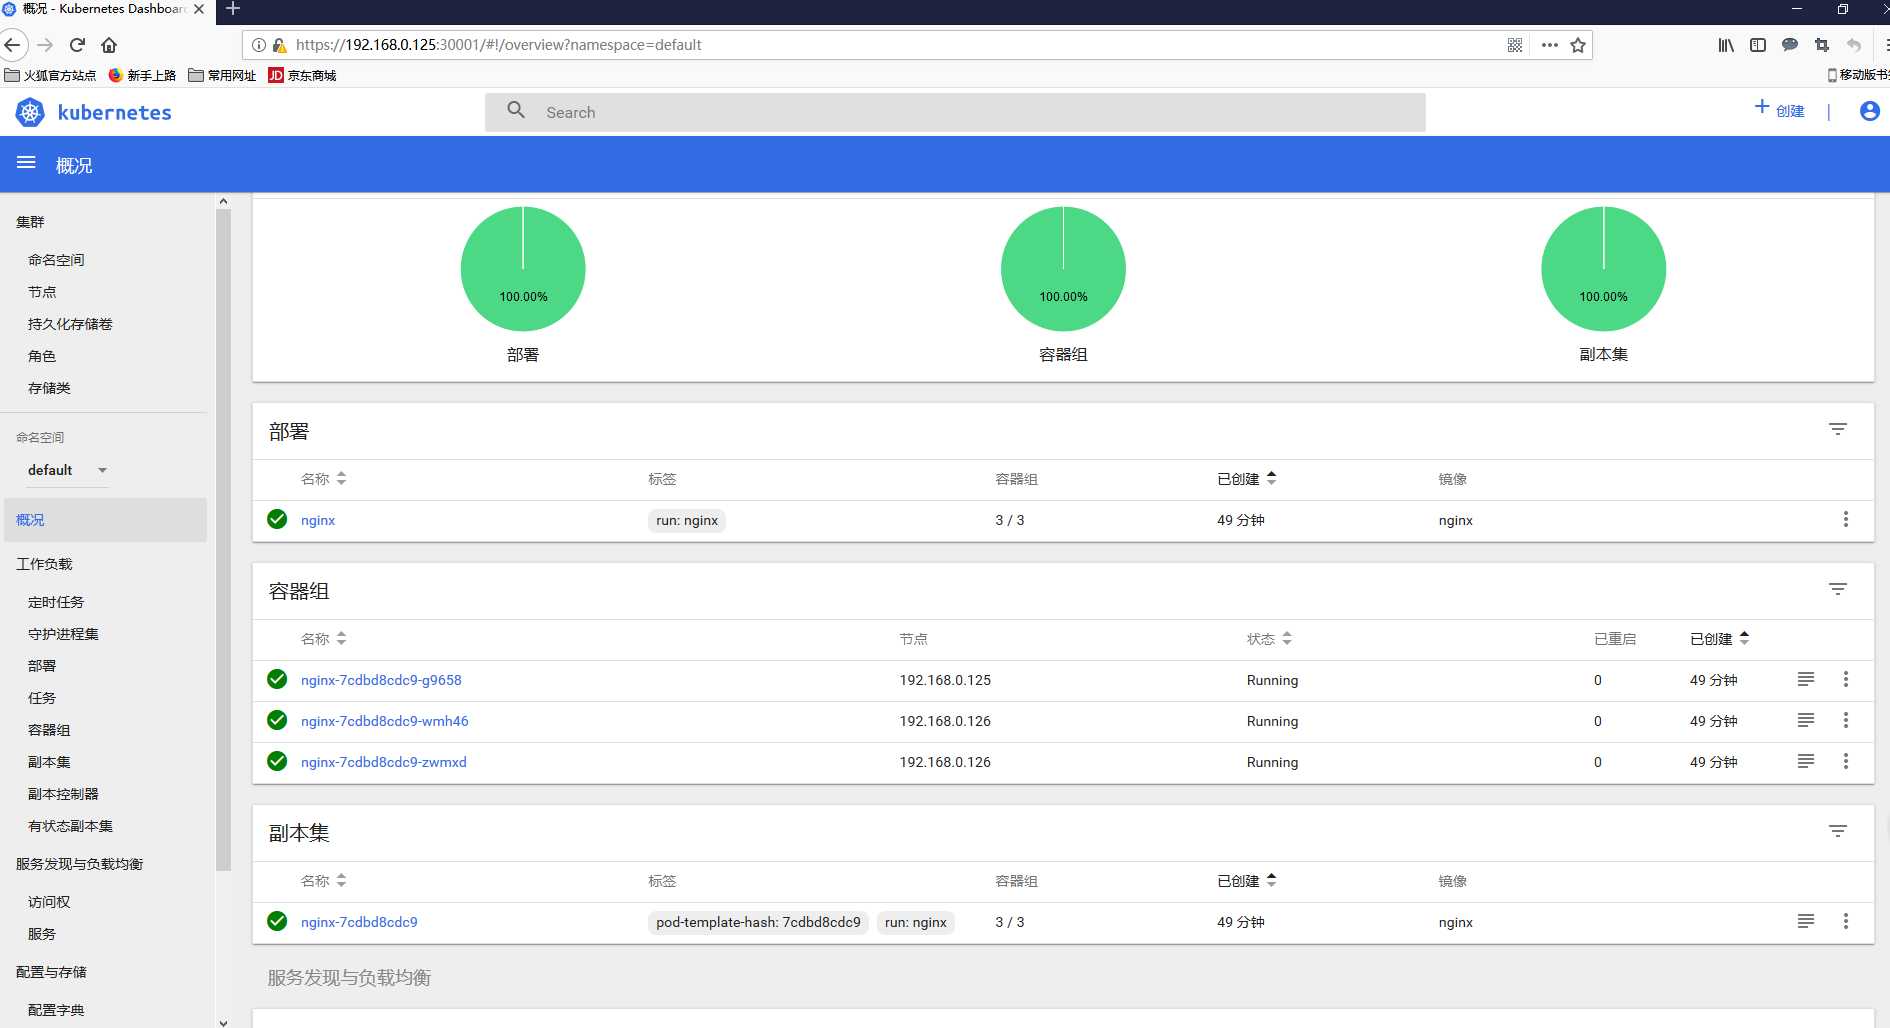Open replica set nginx-7cdbd8cdc9 link
Screen dimensions: 1890x1028
click(x=359, y=922)
